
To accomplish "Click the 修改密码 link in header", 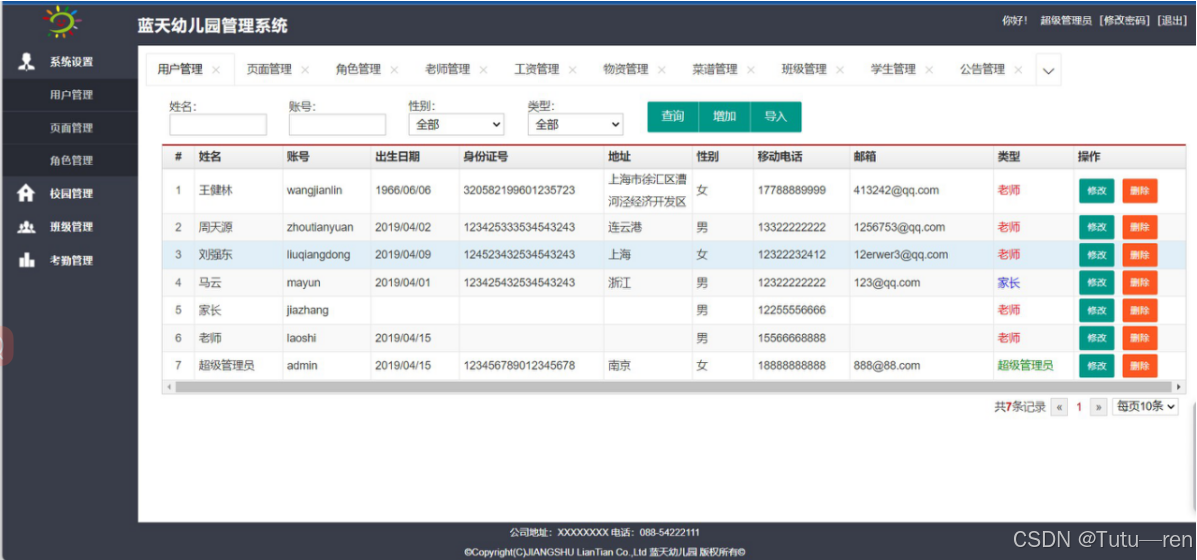I will tap(1123, 21).
